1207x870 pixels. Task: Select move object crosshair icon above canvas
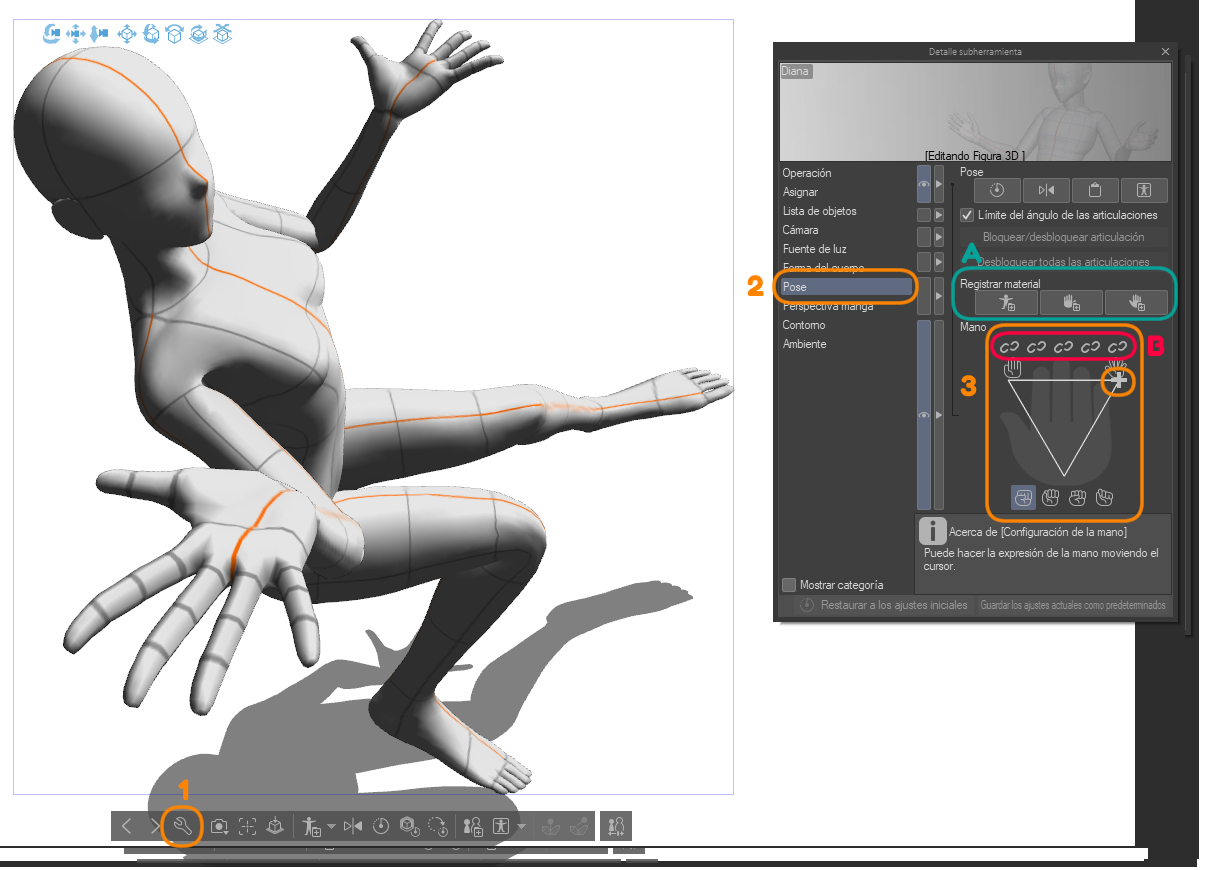127,34
